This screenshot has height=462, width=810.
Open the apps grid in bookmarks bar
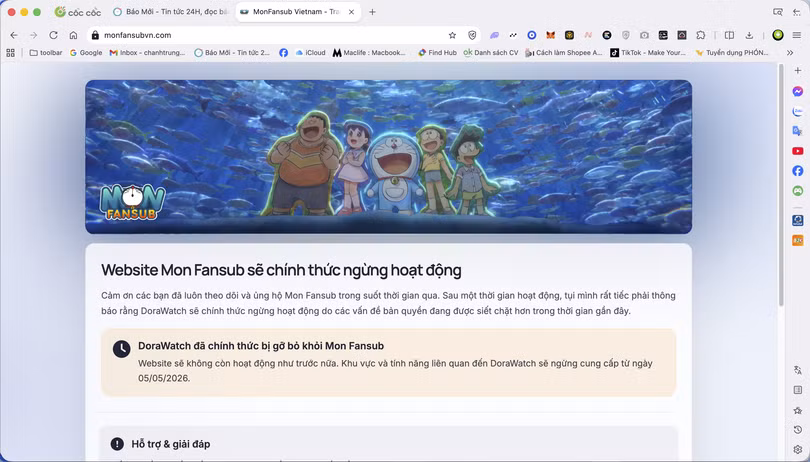tap(10, 53)
